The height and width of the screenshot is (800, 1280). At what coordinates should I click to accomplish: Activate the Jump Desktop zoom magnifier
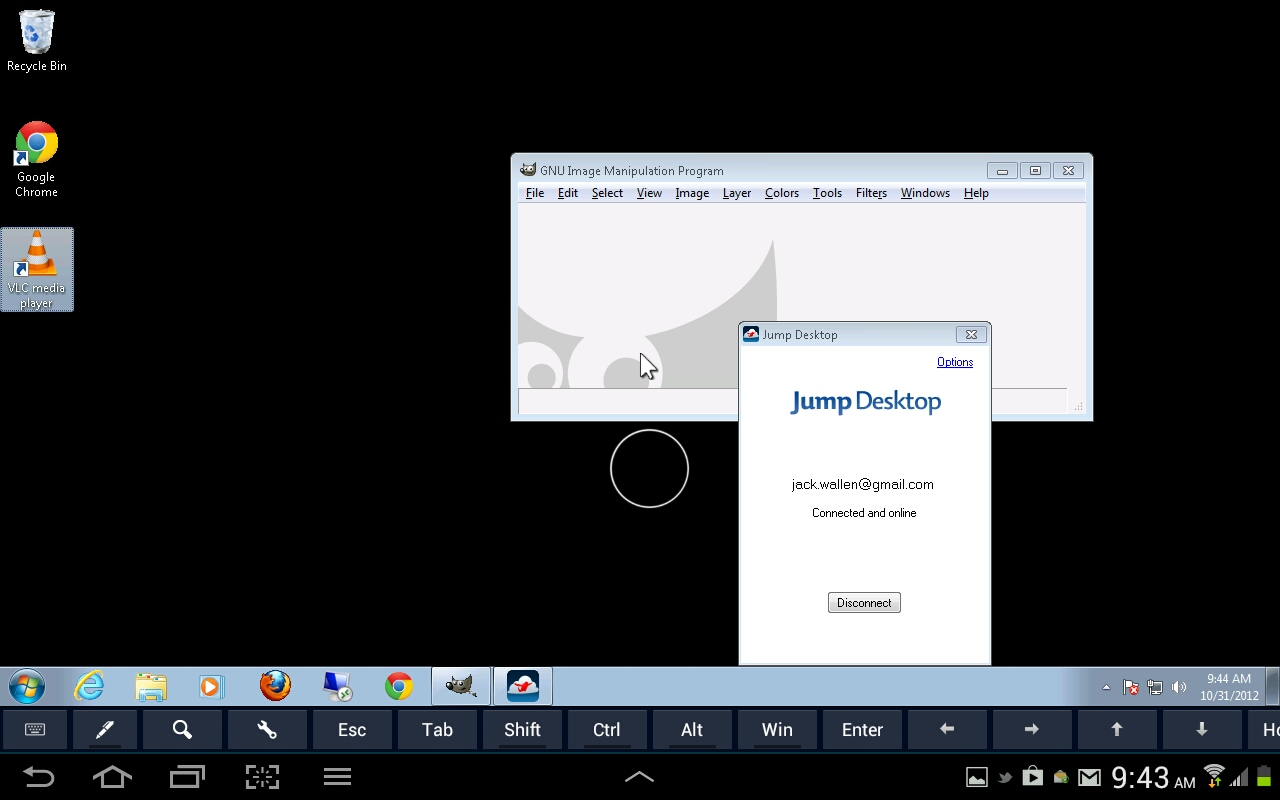click(182, 730)
